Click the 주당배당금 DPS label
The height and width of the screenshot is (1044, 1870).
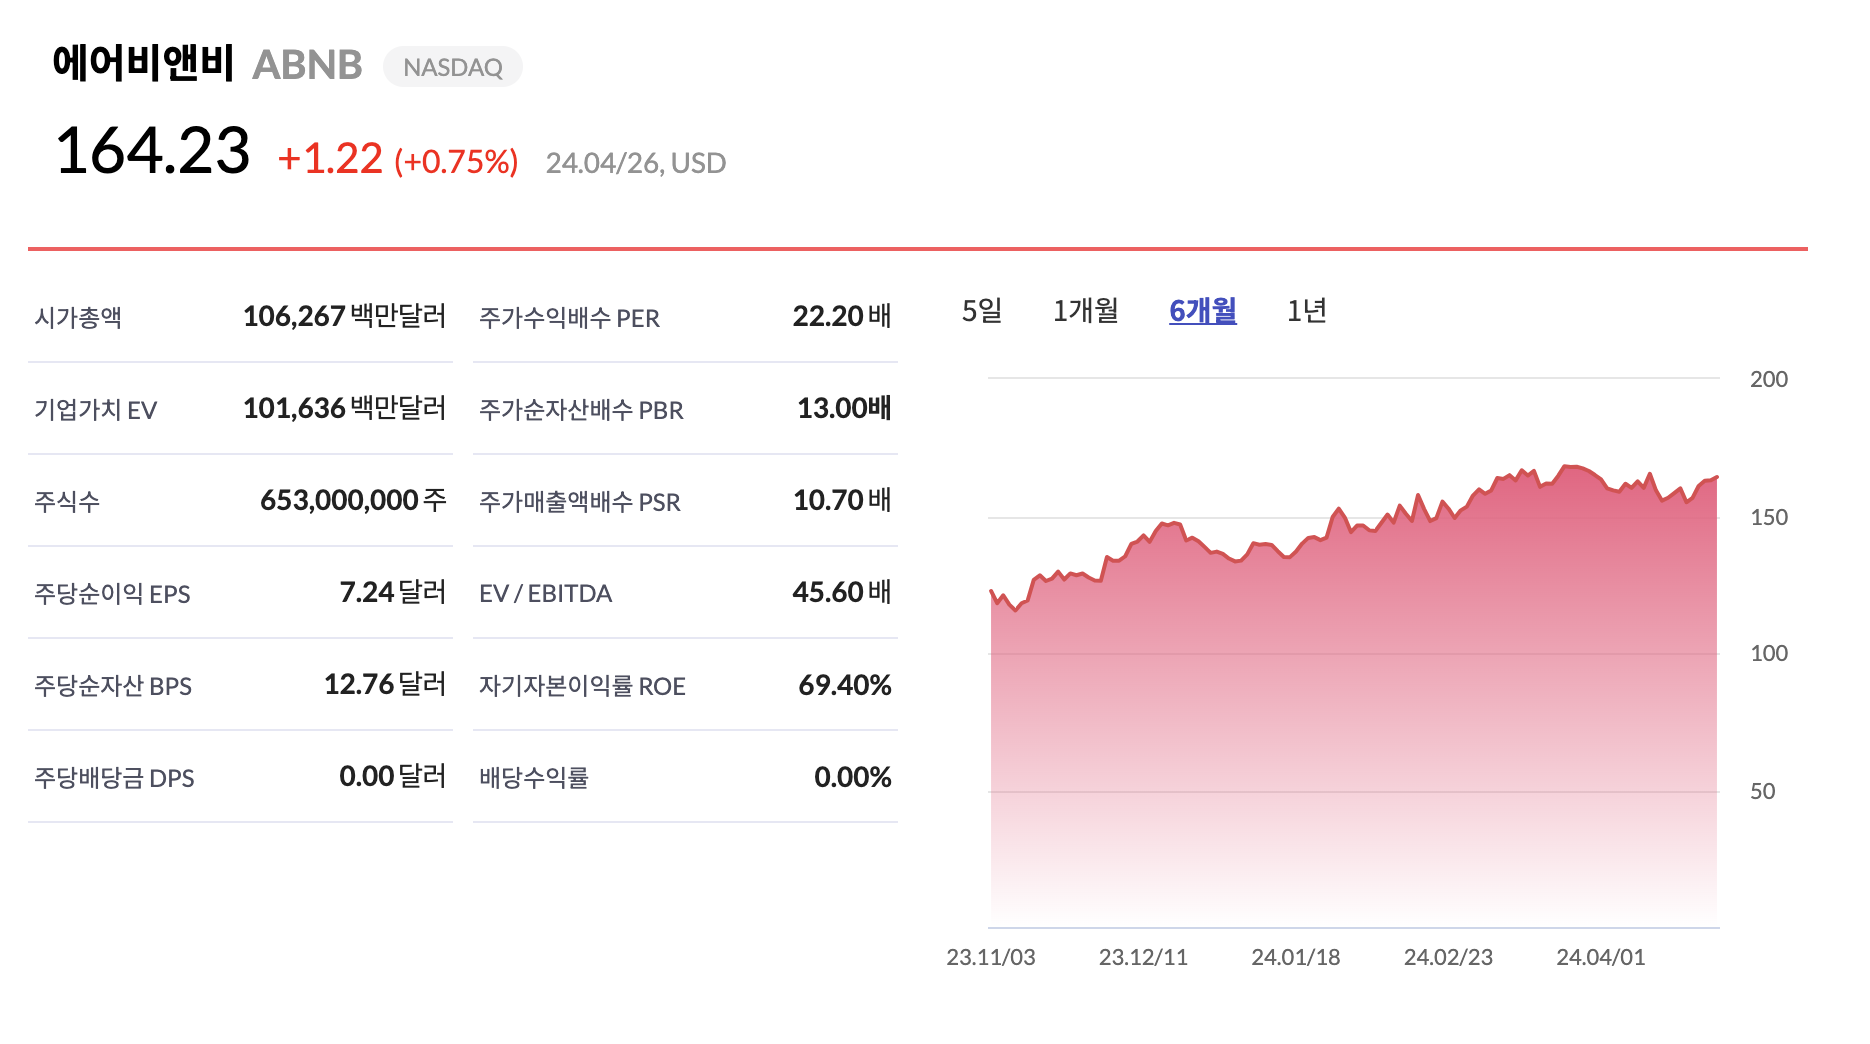pos(114,778)
